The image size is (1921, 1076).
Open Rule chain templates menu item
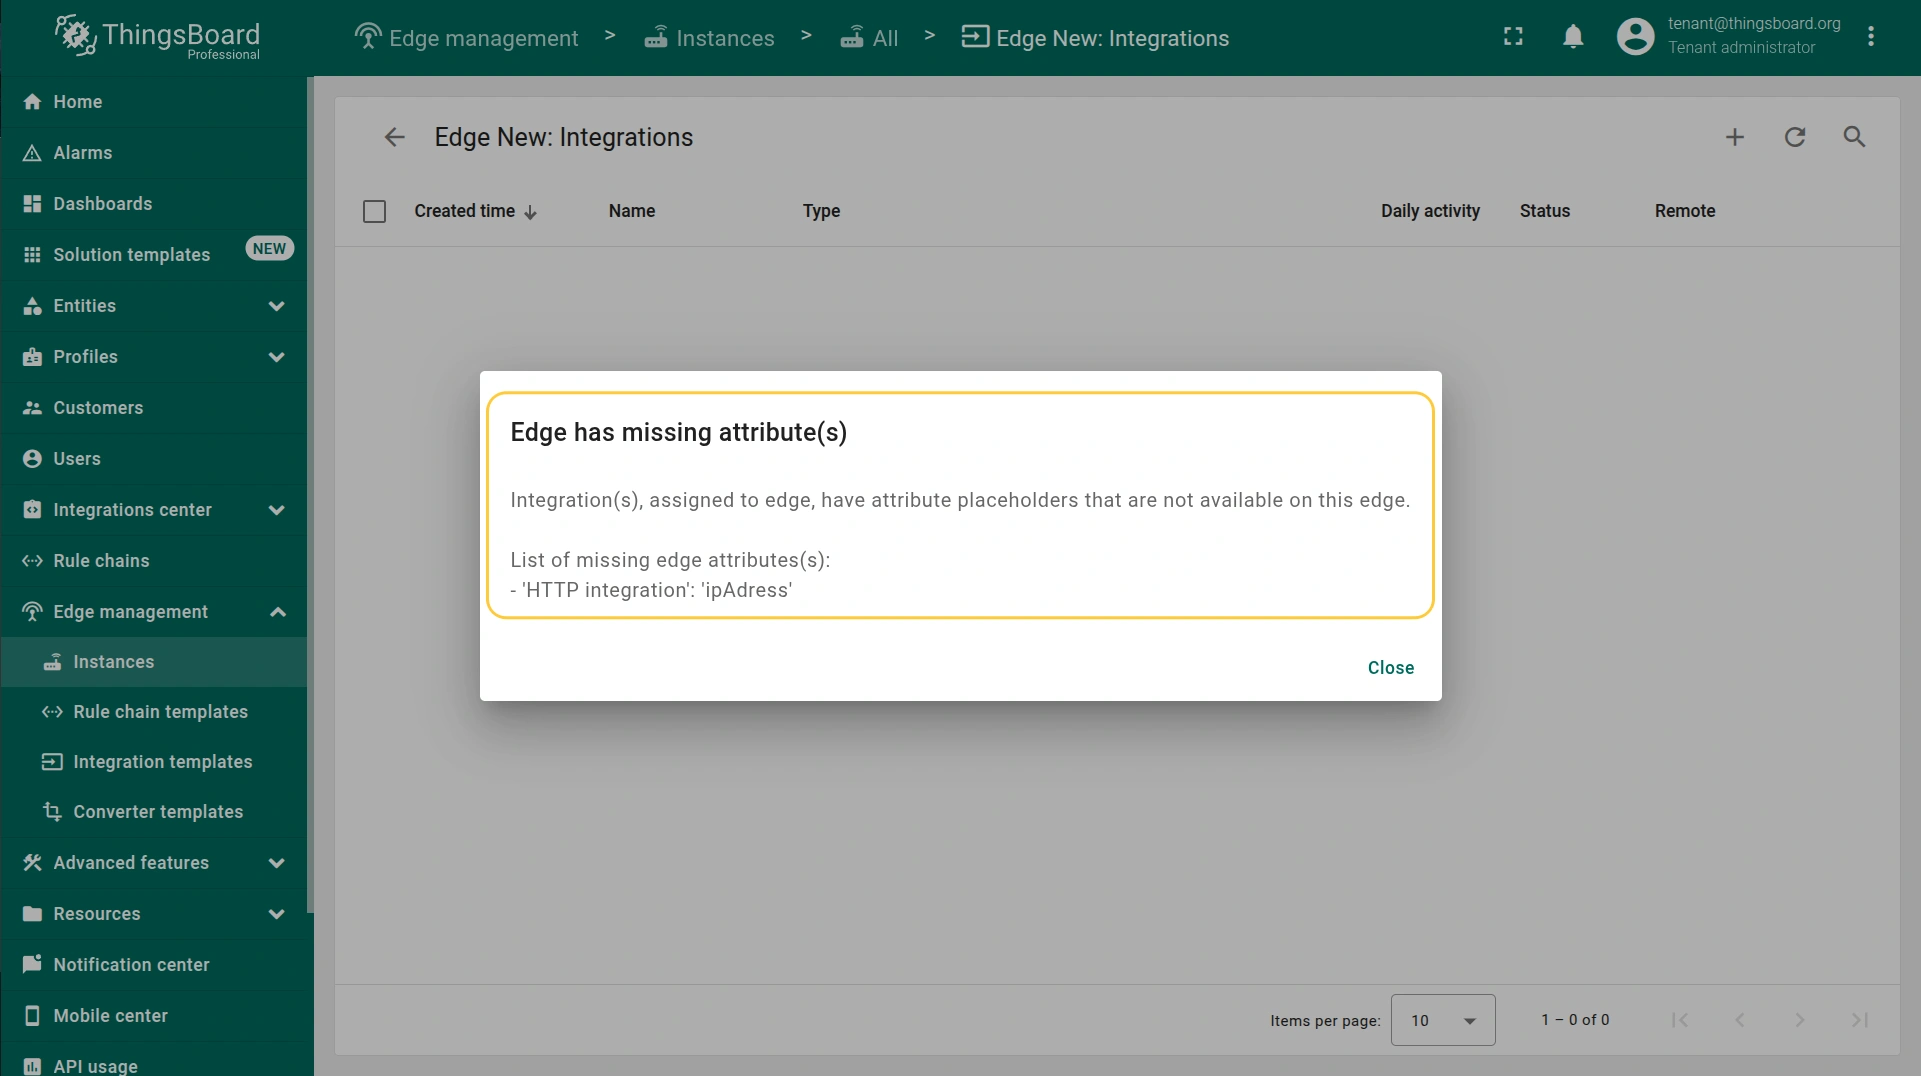point(160,712)
